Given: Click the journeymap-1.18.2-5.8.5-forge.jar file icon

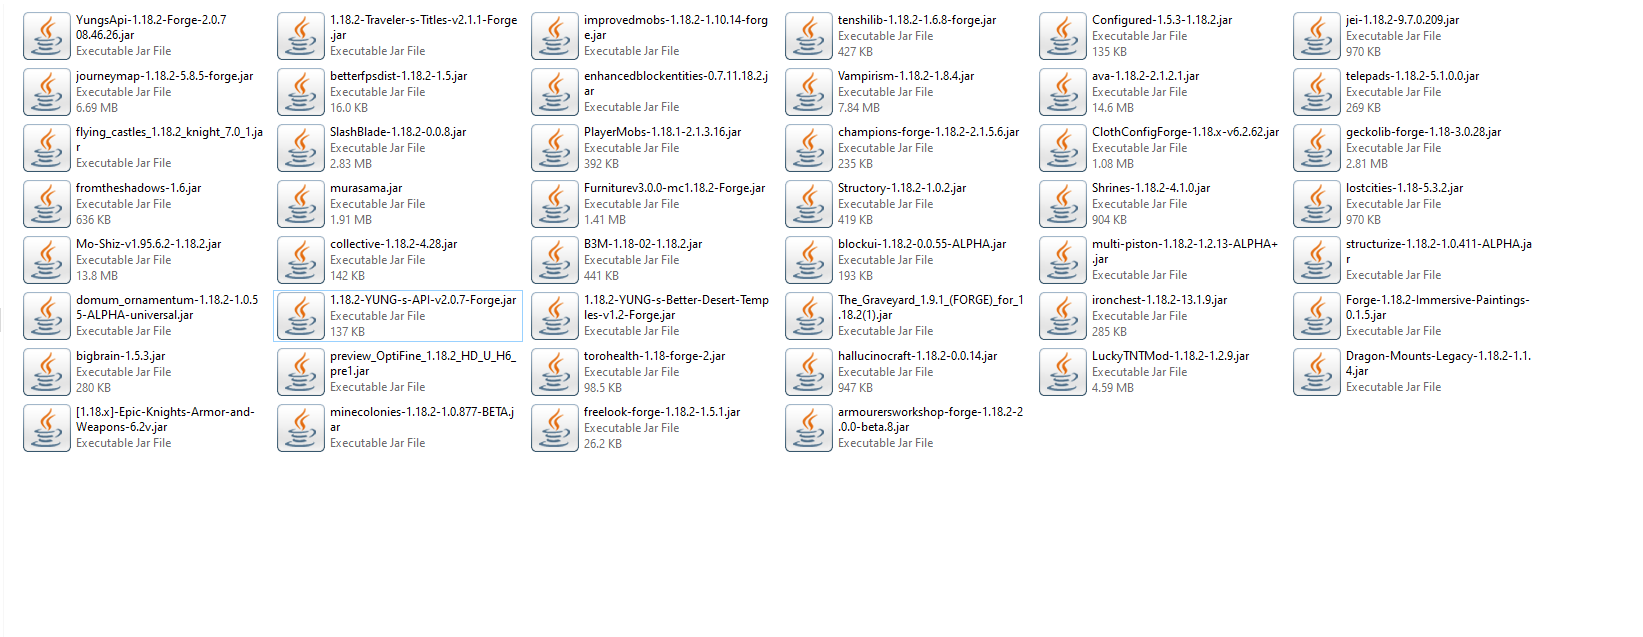Looking at the screenshot, I should pos(46,92).
